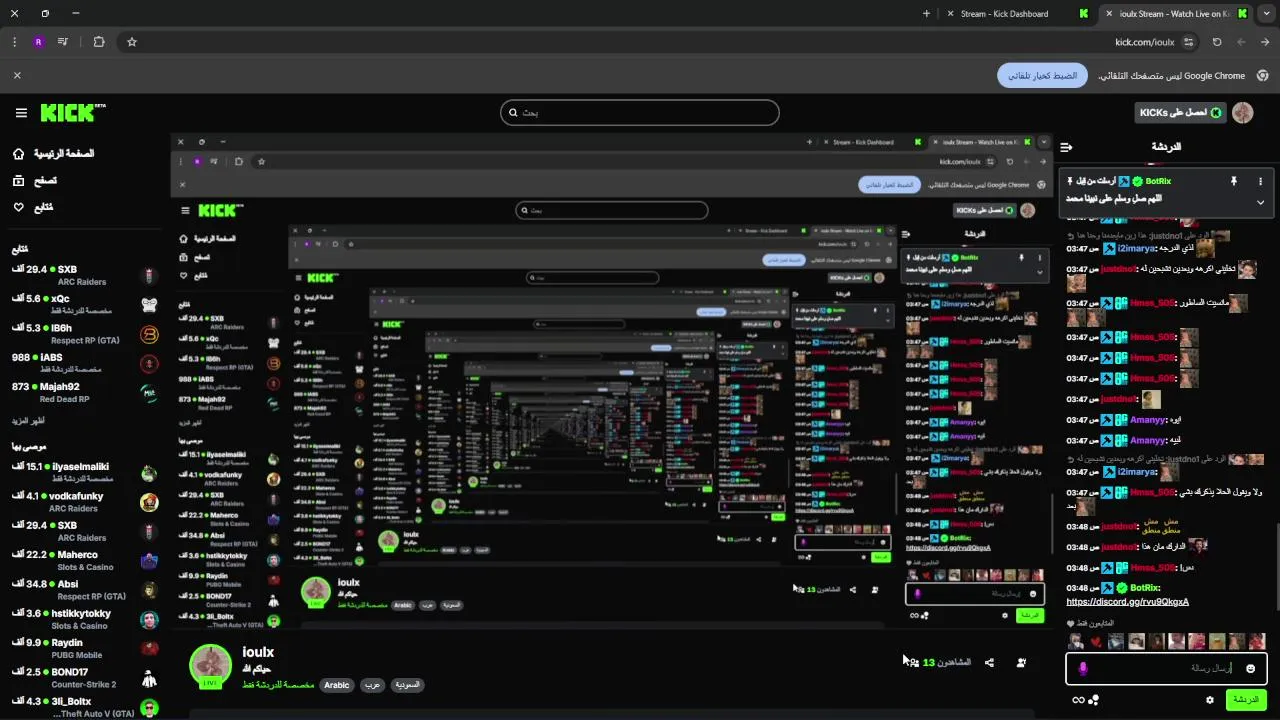Open the profile avatar in the Kick header
The image size is (1280, 720).
[x=1243, y=113]
